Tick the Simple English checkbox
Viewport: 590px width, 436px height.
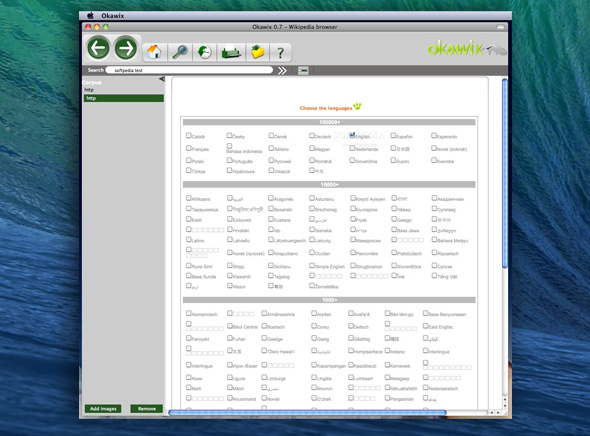312,266
